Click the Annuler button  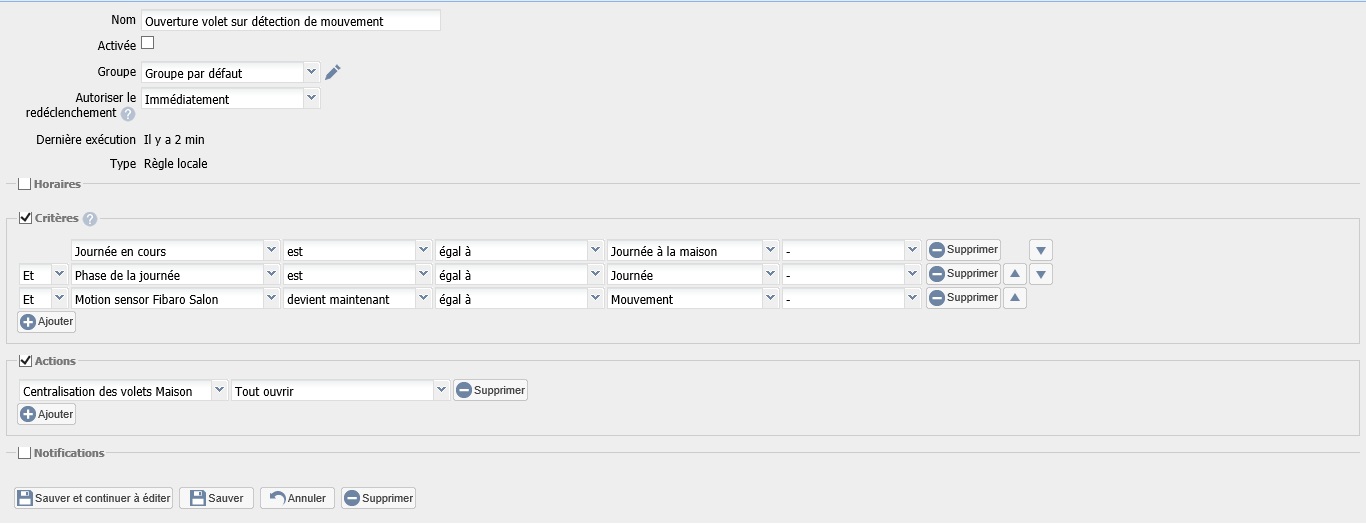(x=298, y=498)
